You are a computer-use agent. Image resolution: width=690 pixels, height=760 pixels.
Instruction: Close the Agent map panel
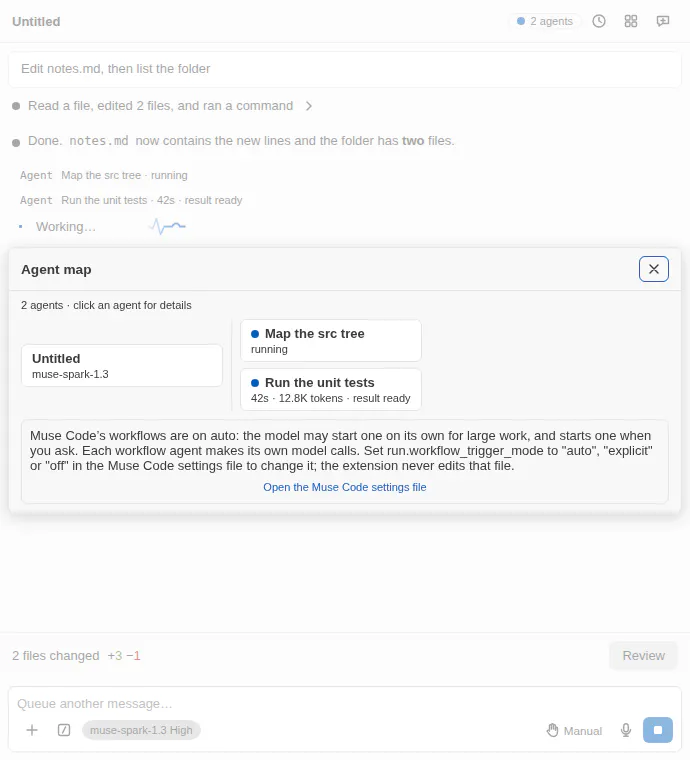654,269
